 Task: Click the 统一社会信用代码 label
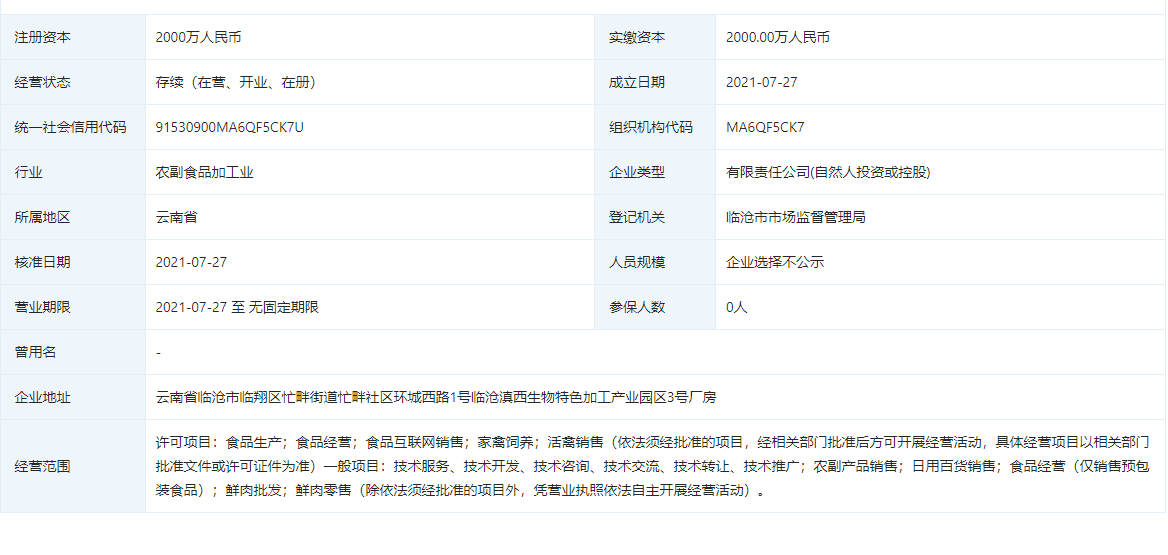tap(70, 127)
